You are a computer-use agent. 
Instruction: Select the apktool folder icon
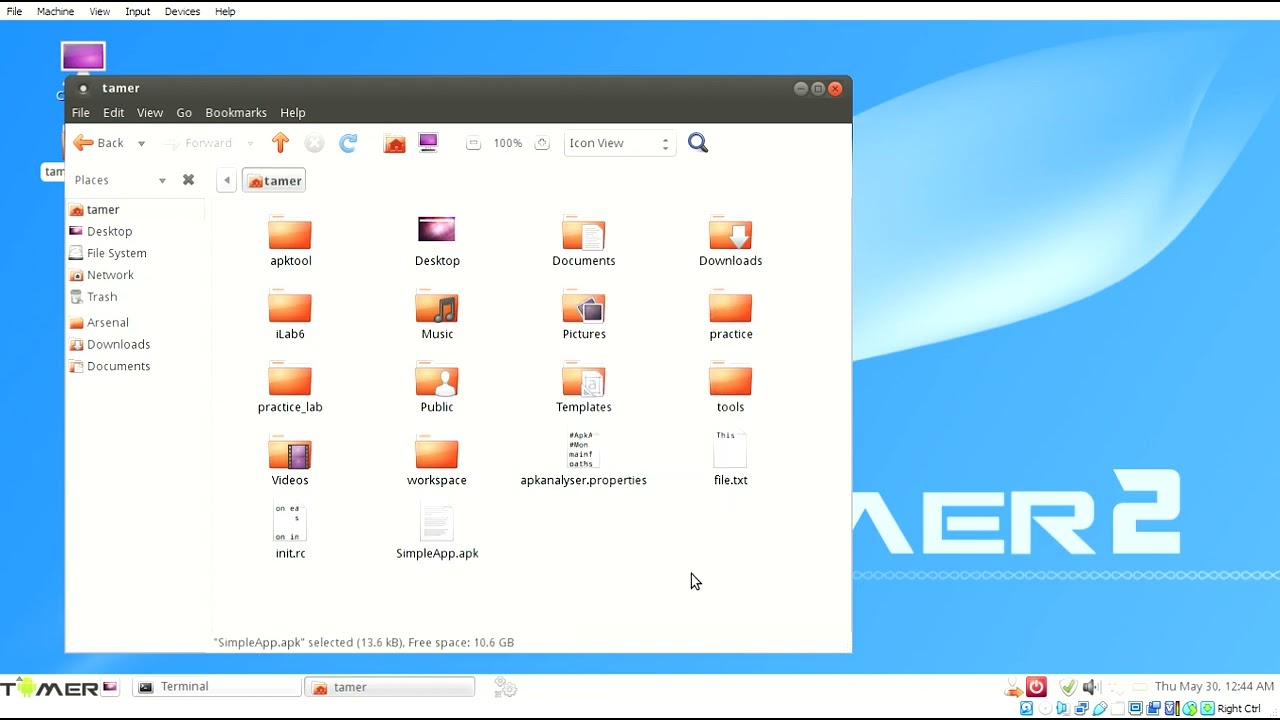(290, 233)
